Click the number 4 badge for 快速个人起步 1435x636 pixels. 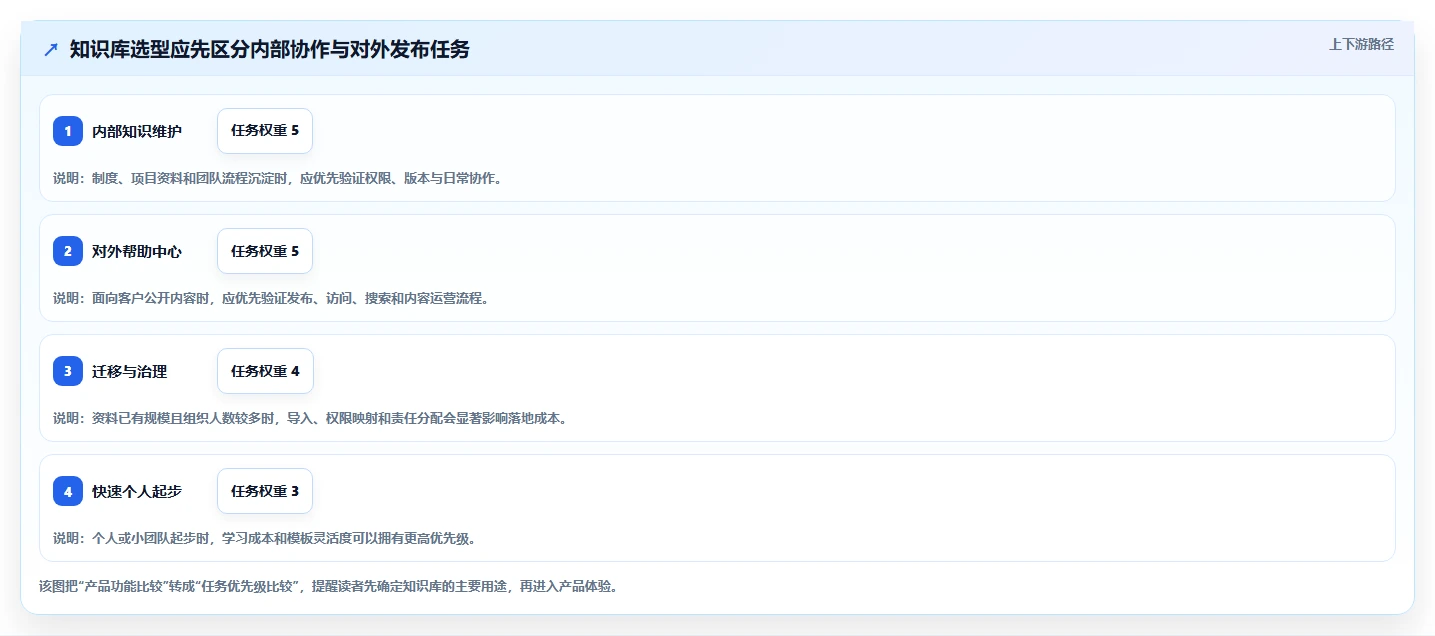pyautogui.click(x=68, y=491)
